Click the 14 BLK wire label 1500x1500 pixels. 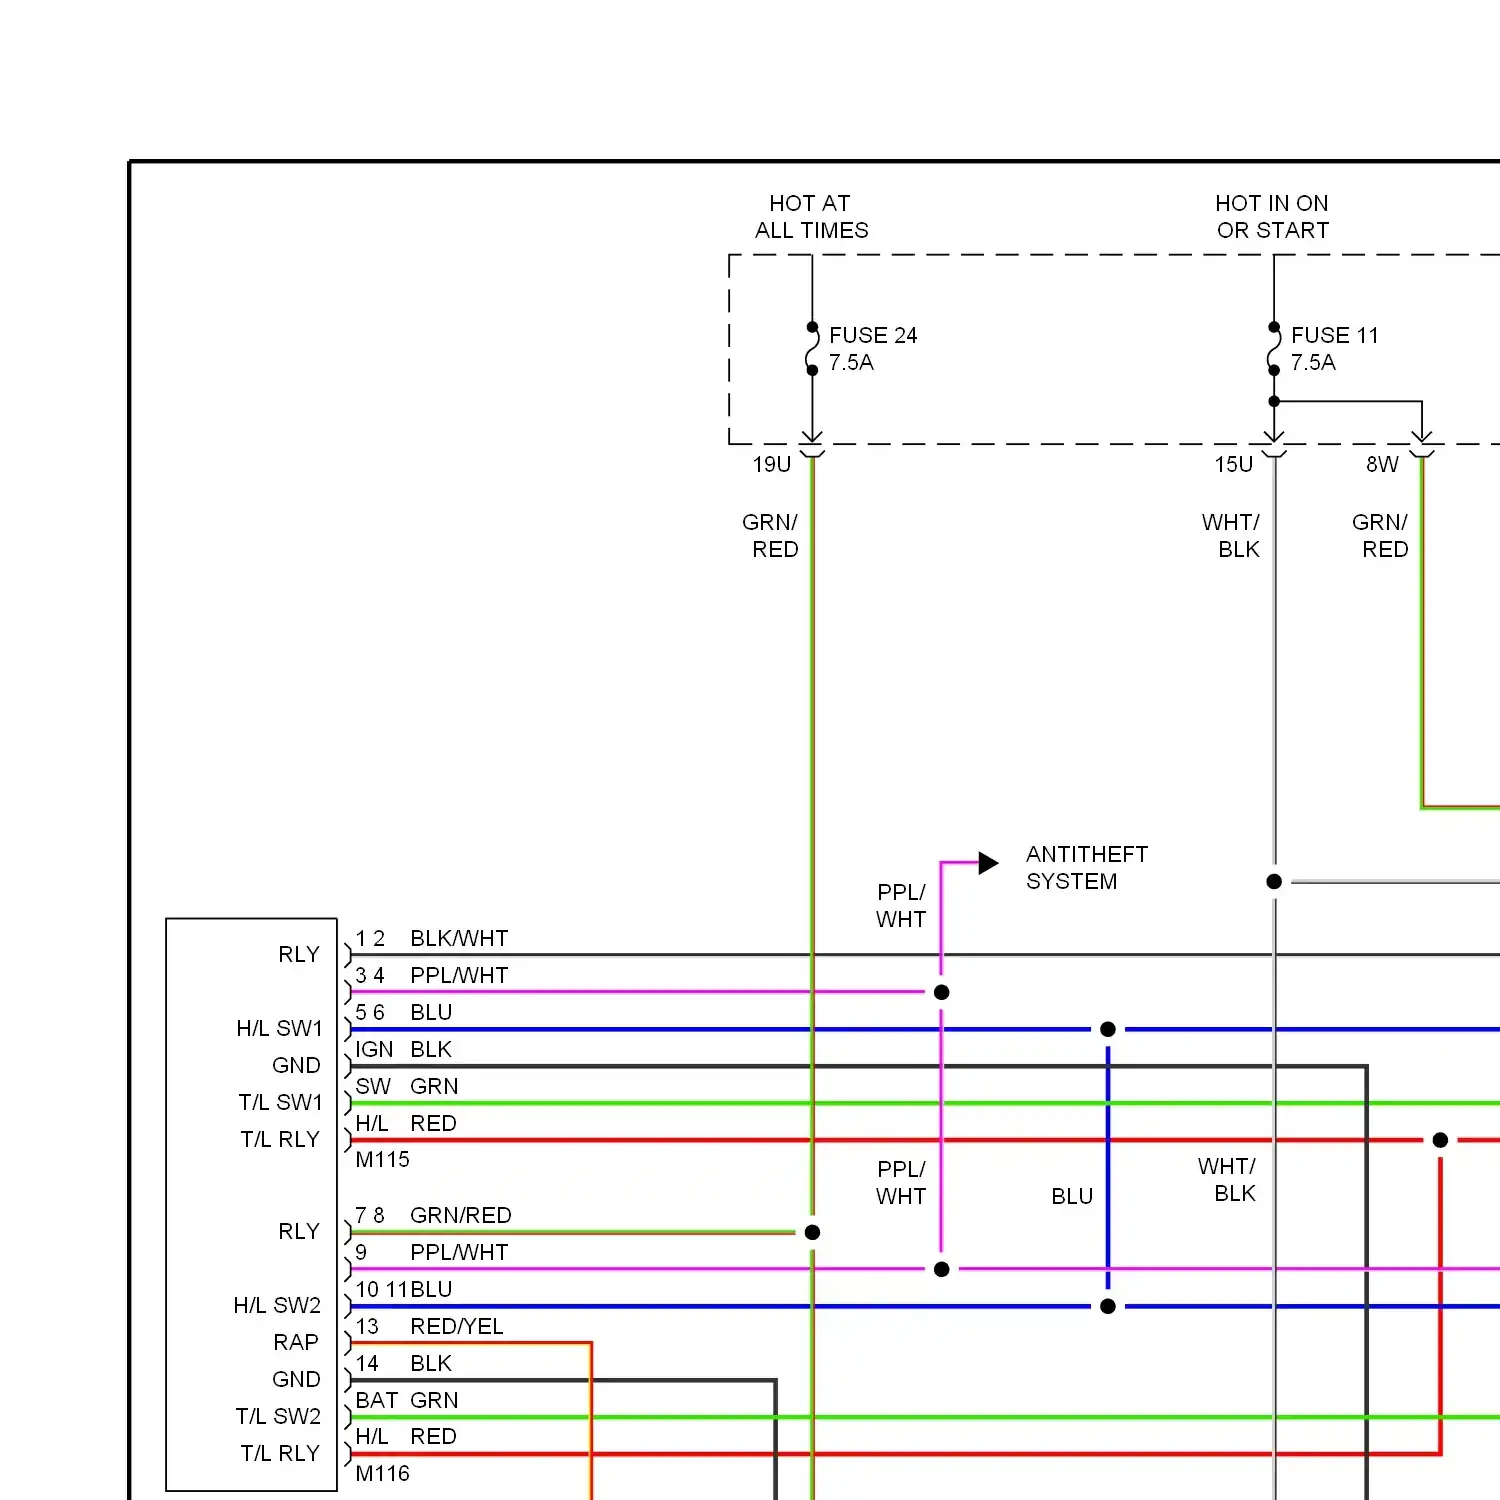[403, 1364]
